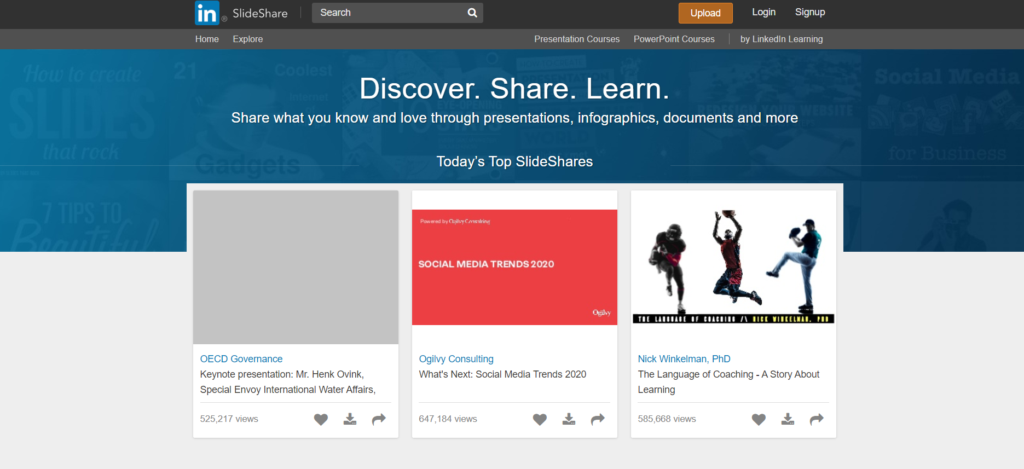Click the Upload button
This screenshot has height=469, width=1024.
coord(705,13)
